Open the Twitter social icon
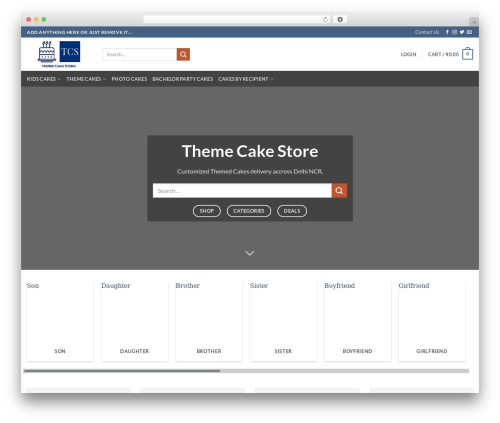Viewport: 500px width, 423px height. click(x=462, y=32)
